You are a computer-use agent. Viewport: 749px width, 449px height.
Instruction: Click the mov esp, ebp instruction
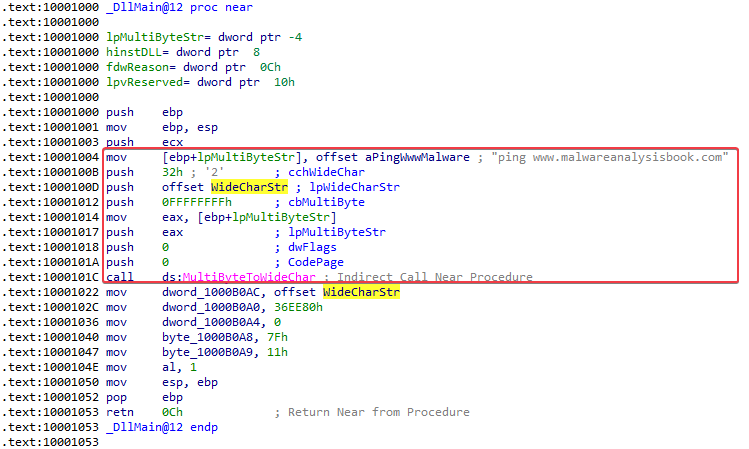[162, 383]
